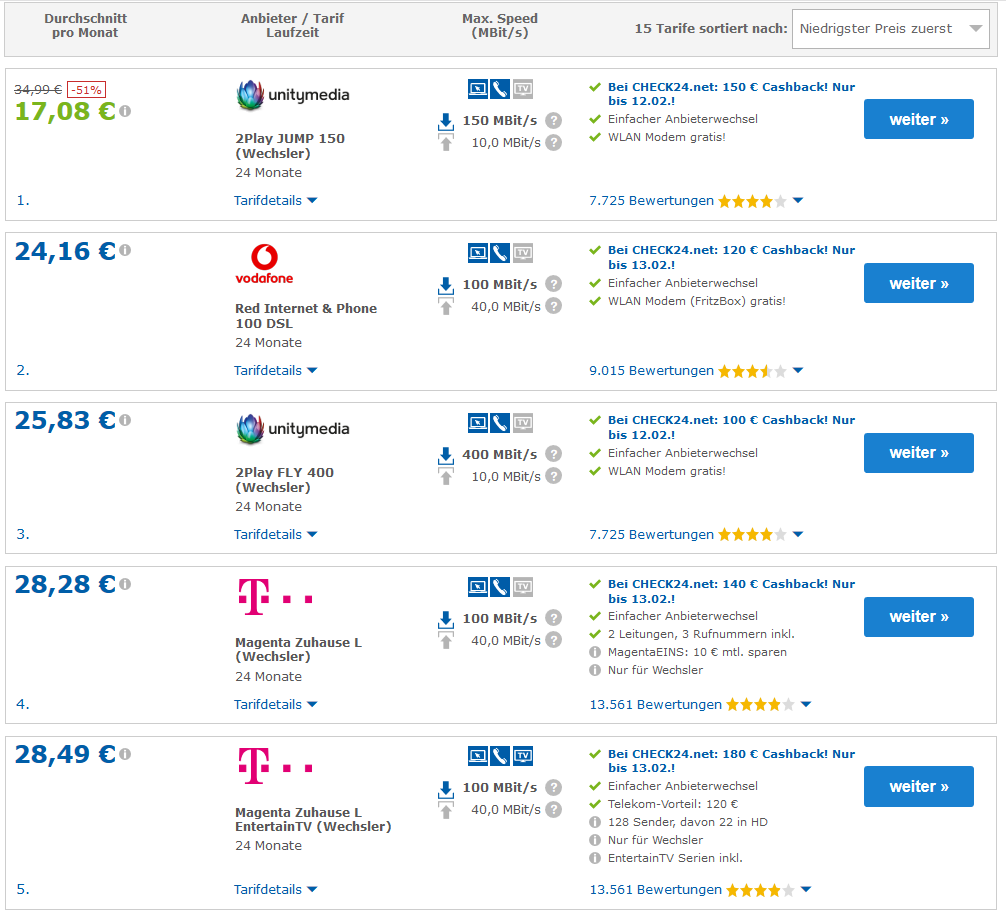
Task: Click tariff name 'Red Internet & Phone 100 DSL'
Action: 306,316
